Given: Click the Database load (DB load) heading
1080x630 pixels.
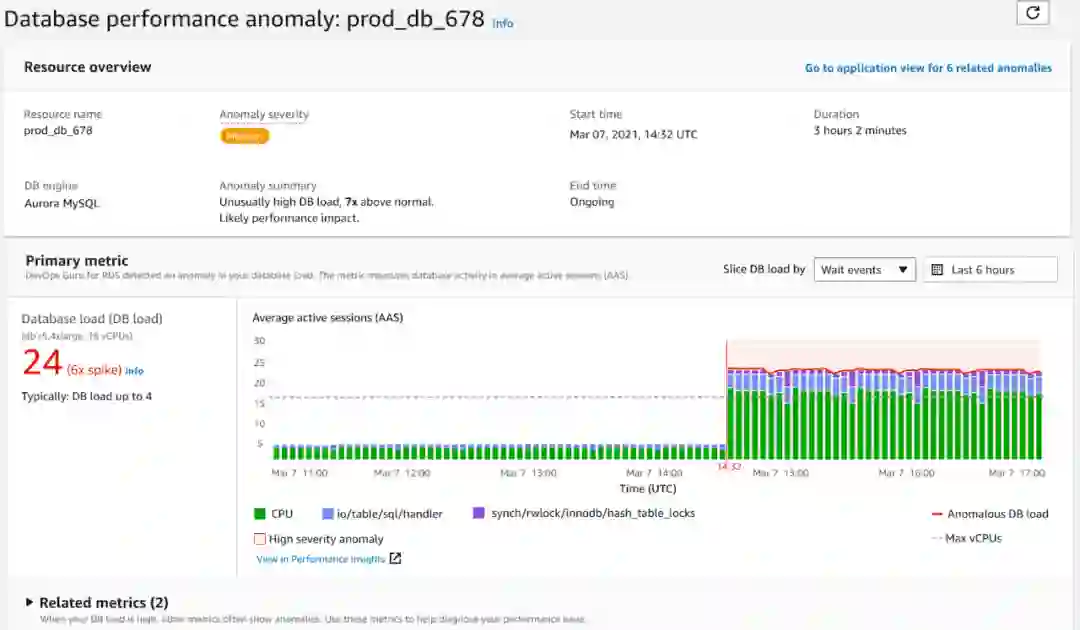Looking at the screenshot, I should pyautogui.click(x=92, y=319).
